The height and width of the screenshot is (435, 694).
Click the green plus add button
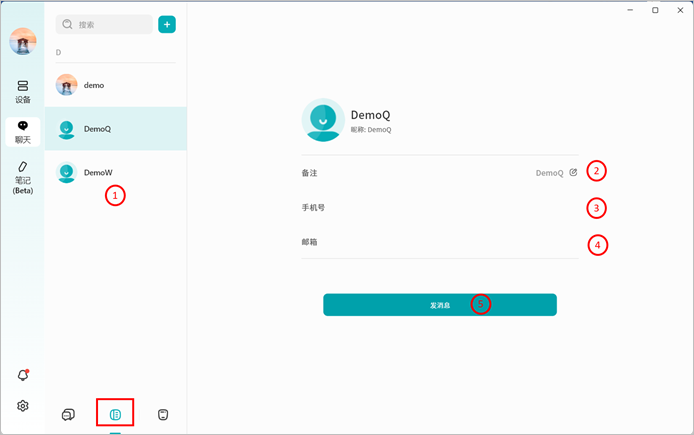(167, 24)
